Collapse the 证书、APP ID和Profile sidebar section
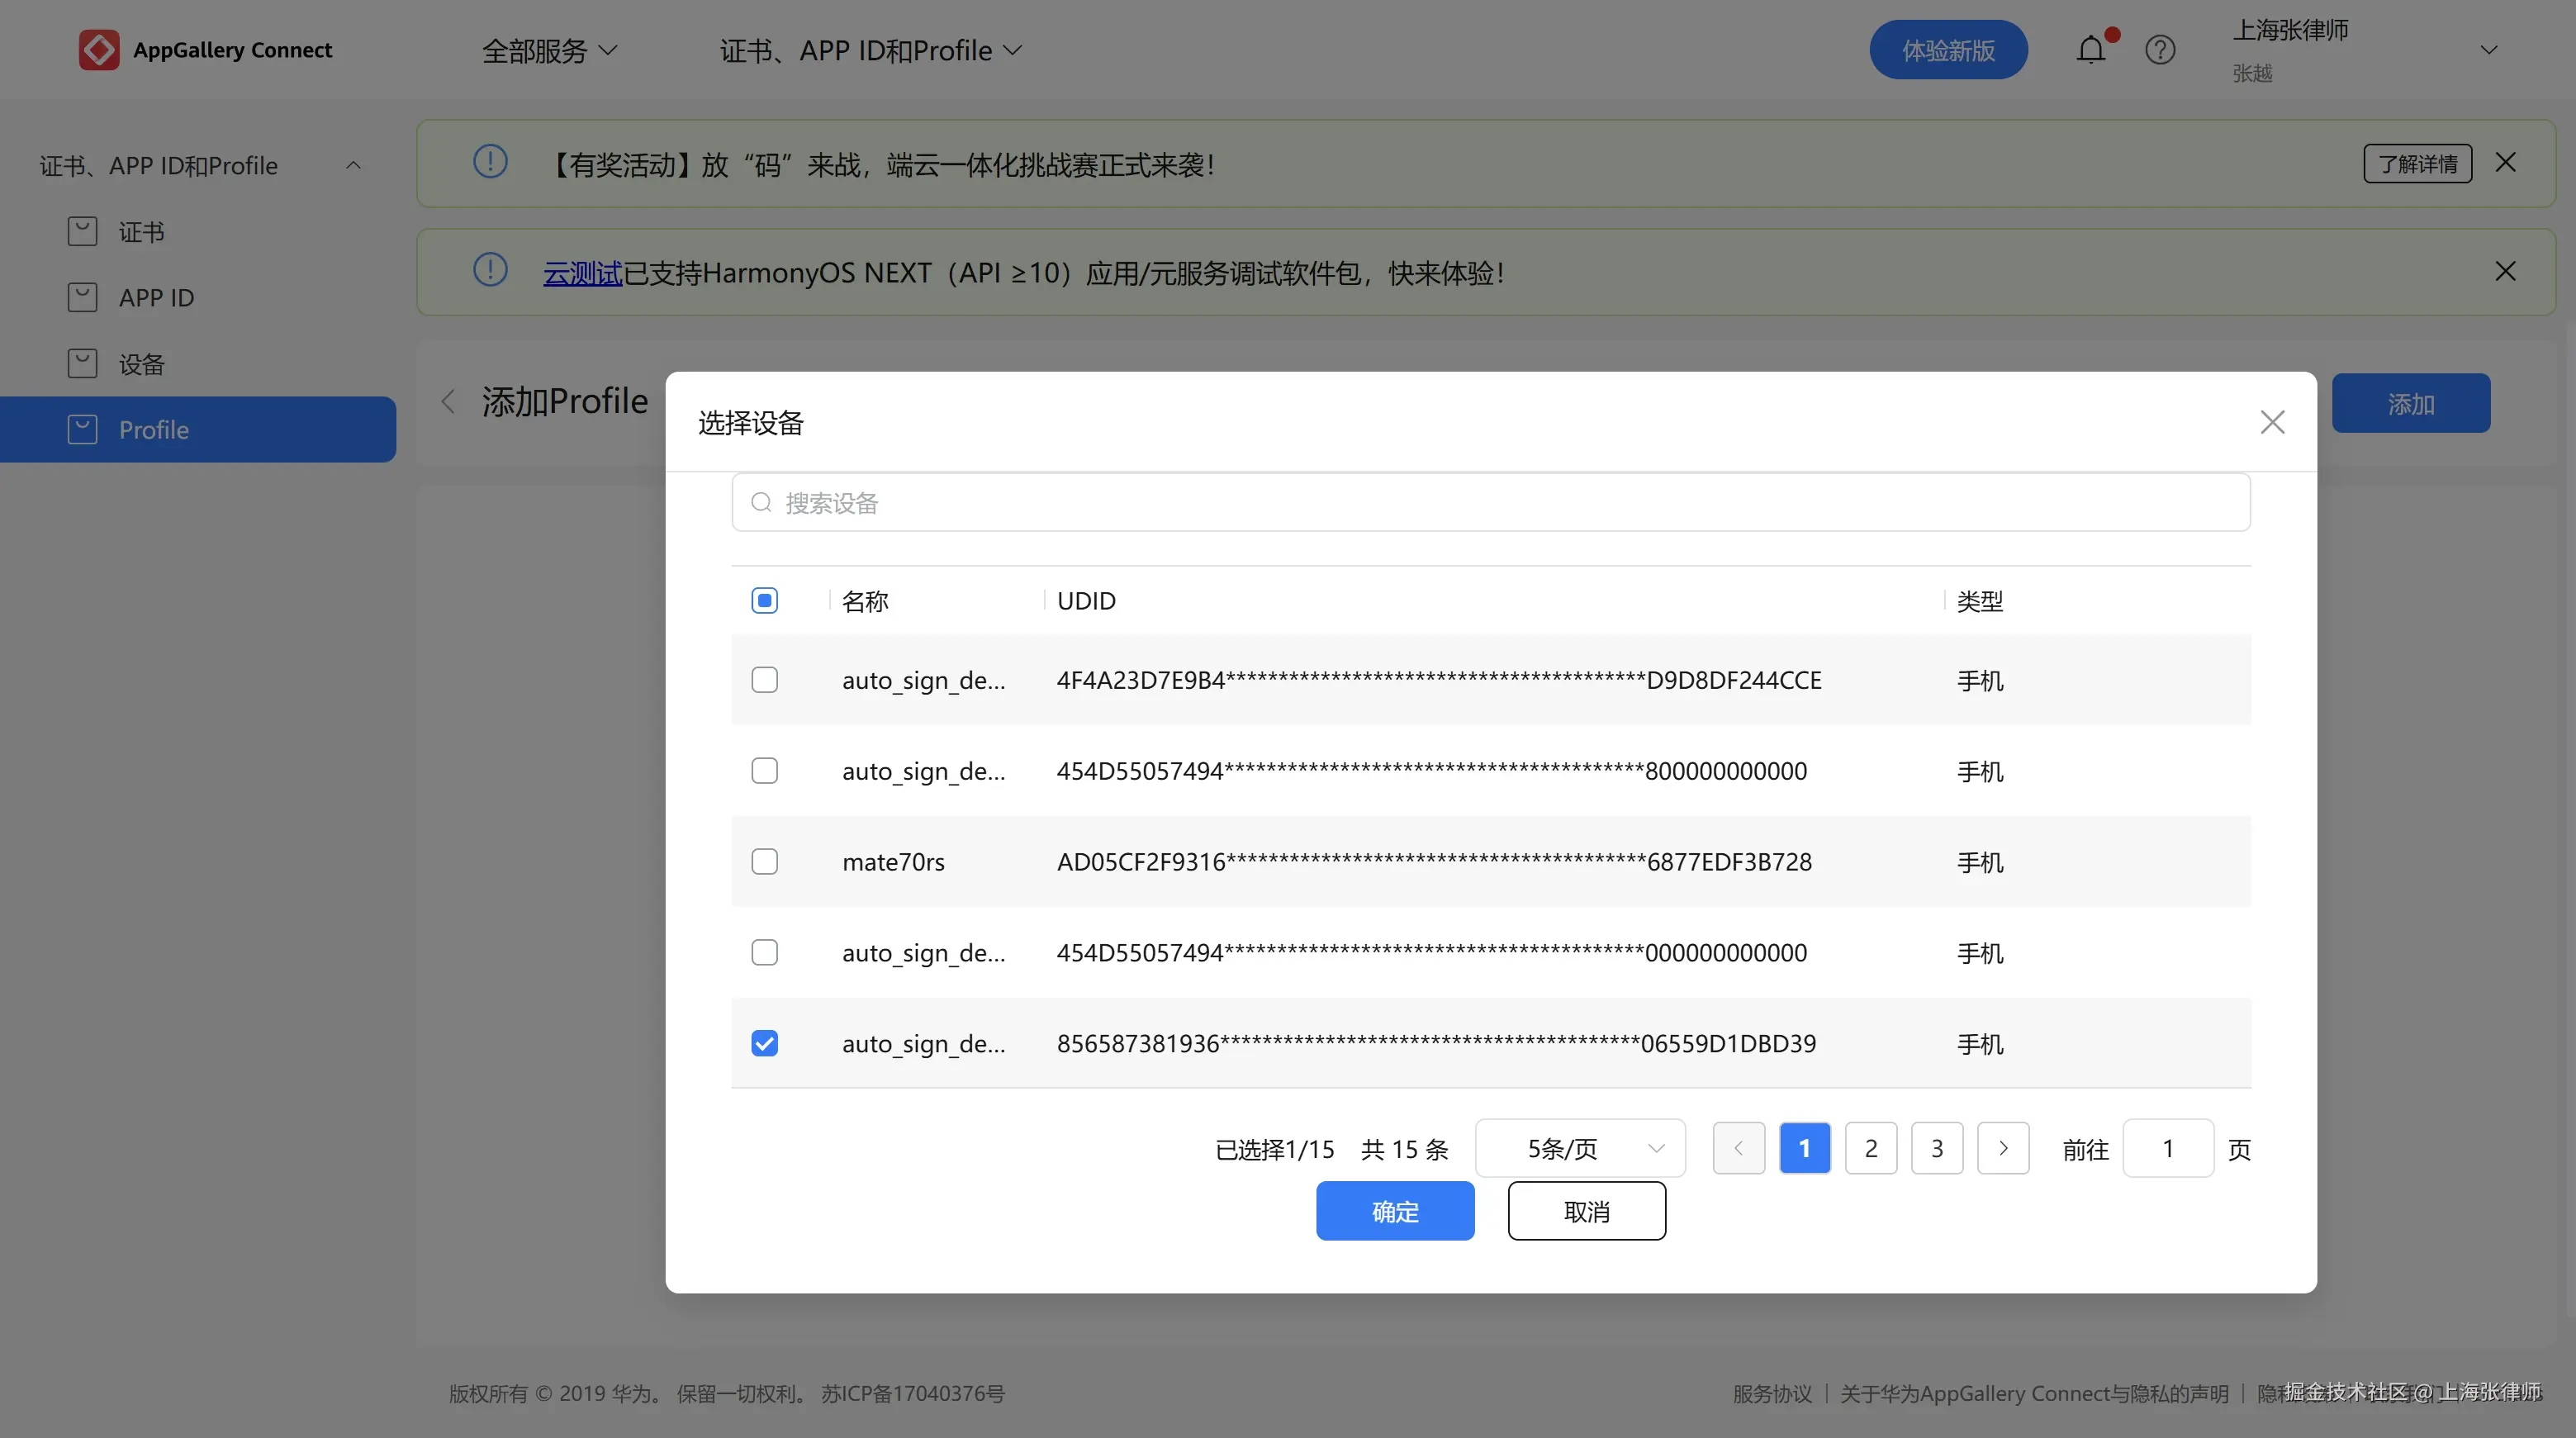 click(353, 165)
